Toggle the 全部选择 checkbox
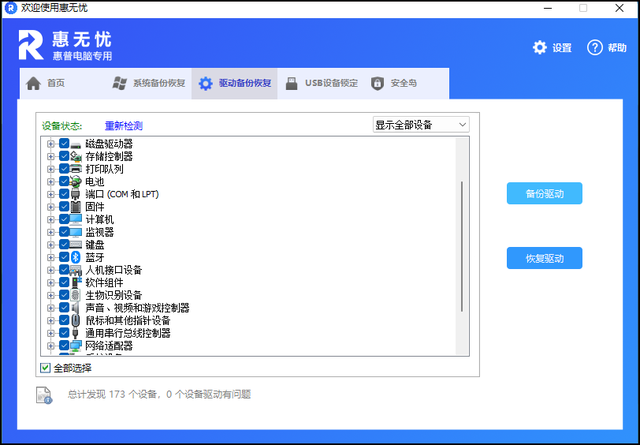640x445 pixels. click(x=45, y=368)
